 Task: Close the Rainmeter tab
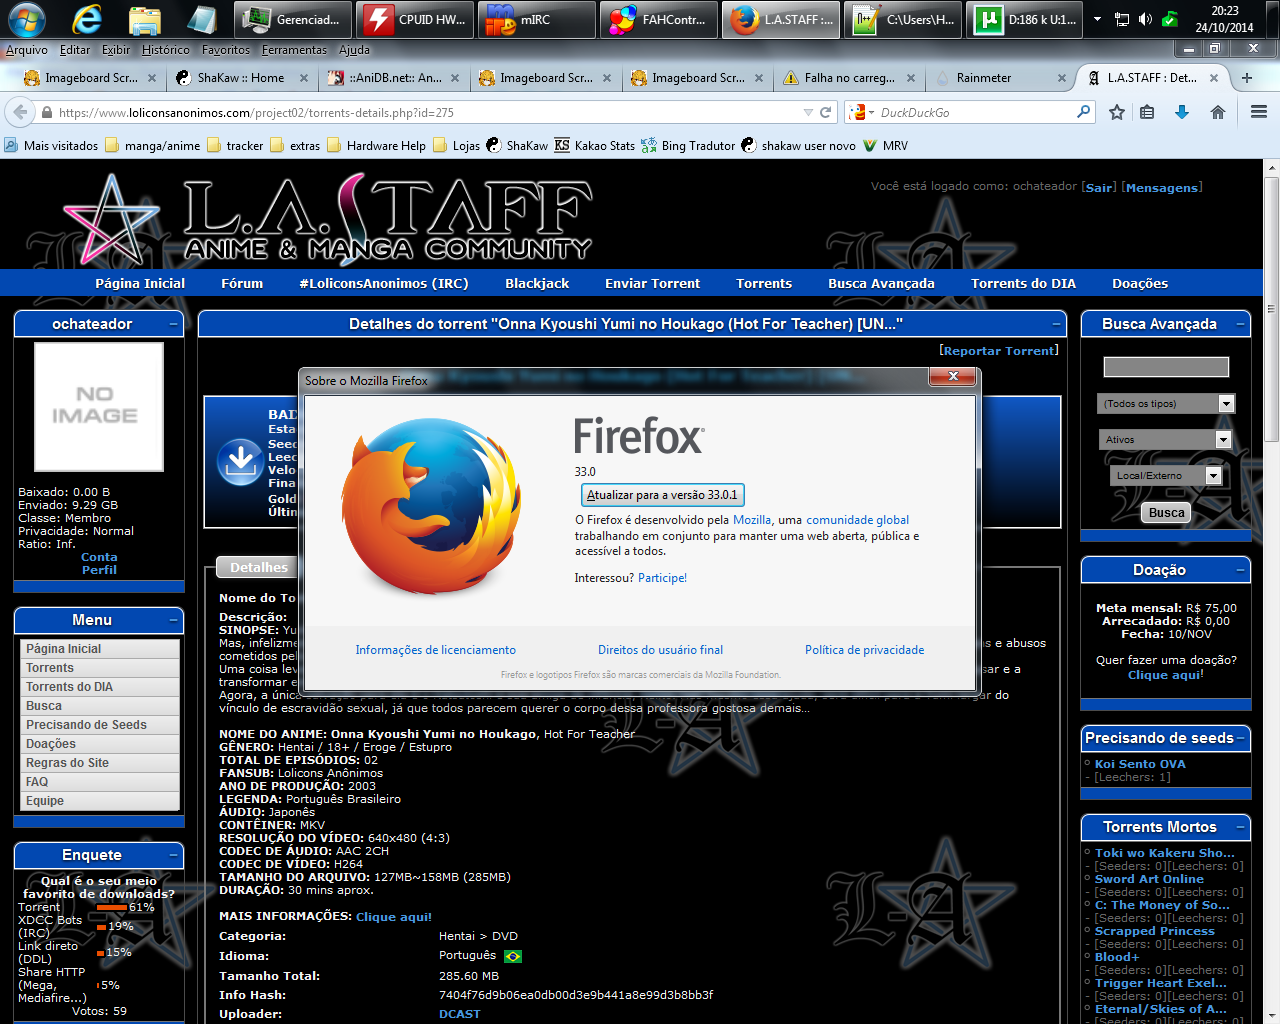point(1063,78)
